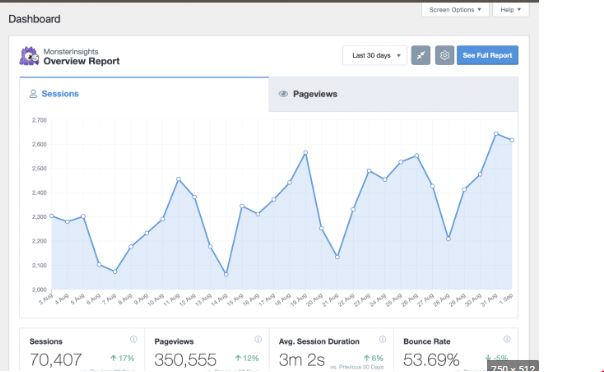Click the See Full Report button
Viewport: 604px width, 372px height.
pyautogui.click(x=487, y=55)
